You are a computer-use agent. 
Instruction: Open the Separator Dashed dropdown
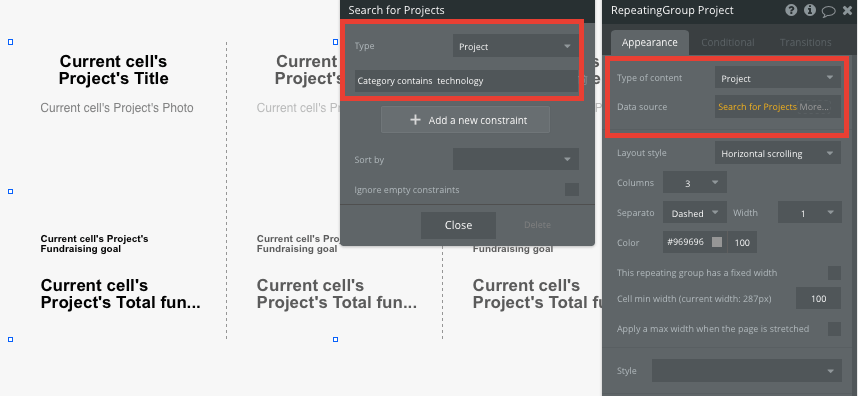[695, 213]
